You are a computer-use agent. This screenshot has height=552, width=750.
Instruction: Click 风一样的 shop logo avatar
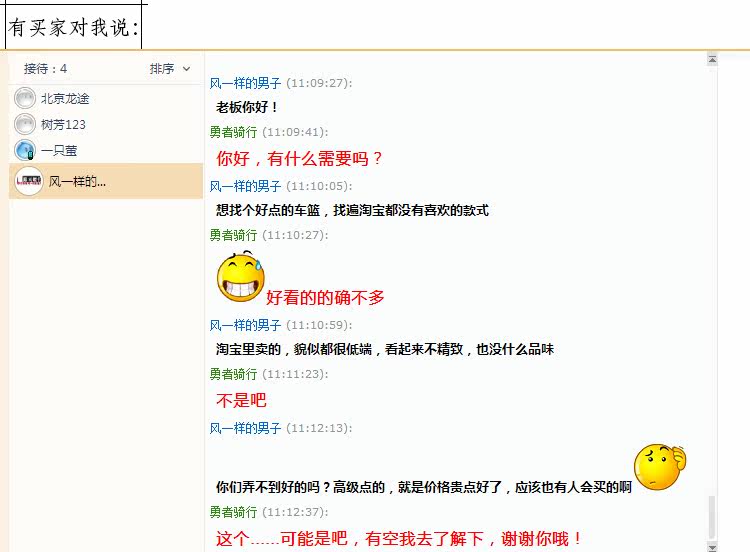(x=29, y=181)
